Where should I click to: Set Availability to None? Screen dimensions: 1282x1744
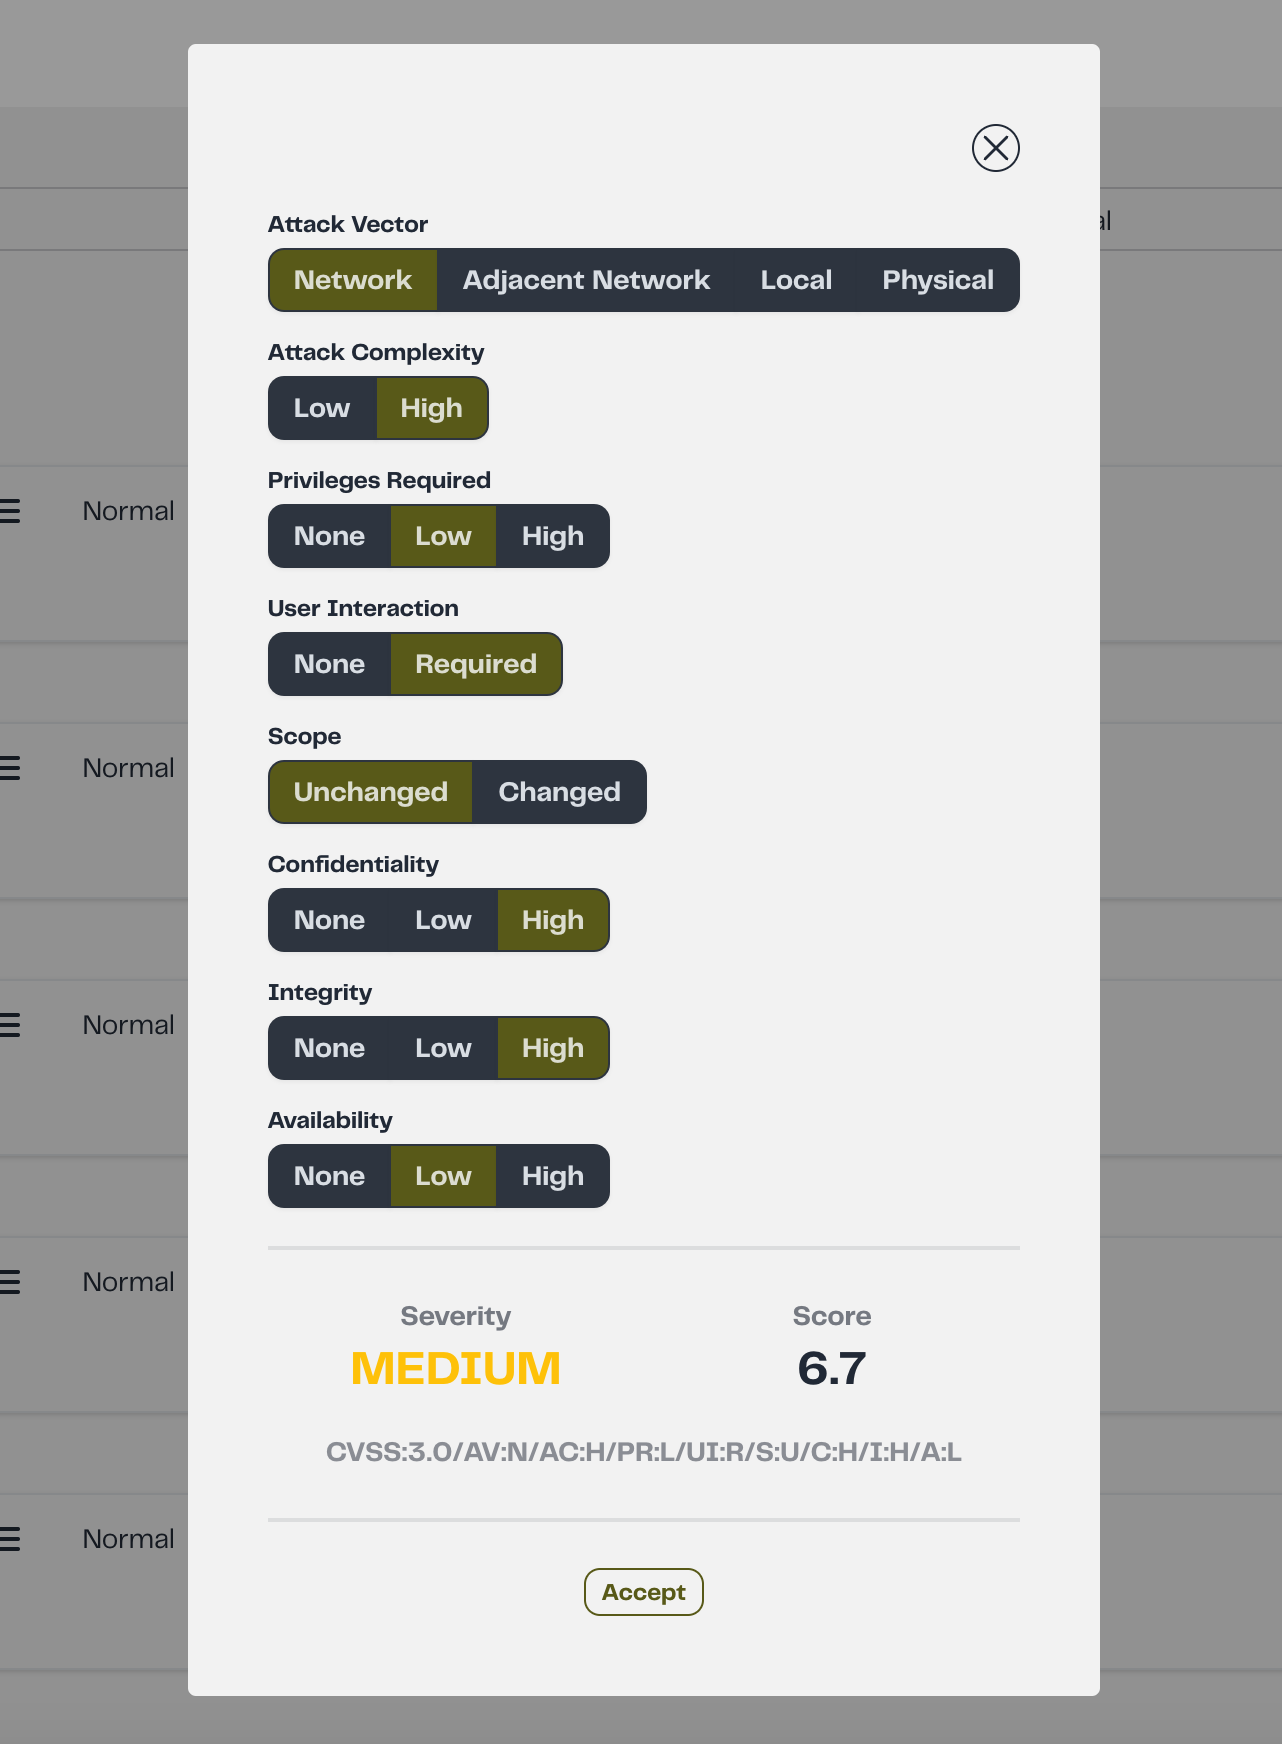click(329, 1176)
